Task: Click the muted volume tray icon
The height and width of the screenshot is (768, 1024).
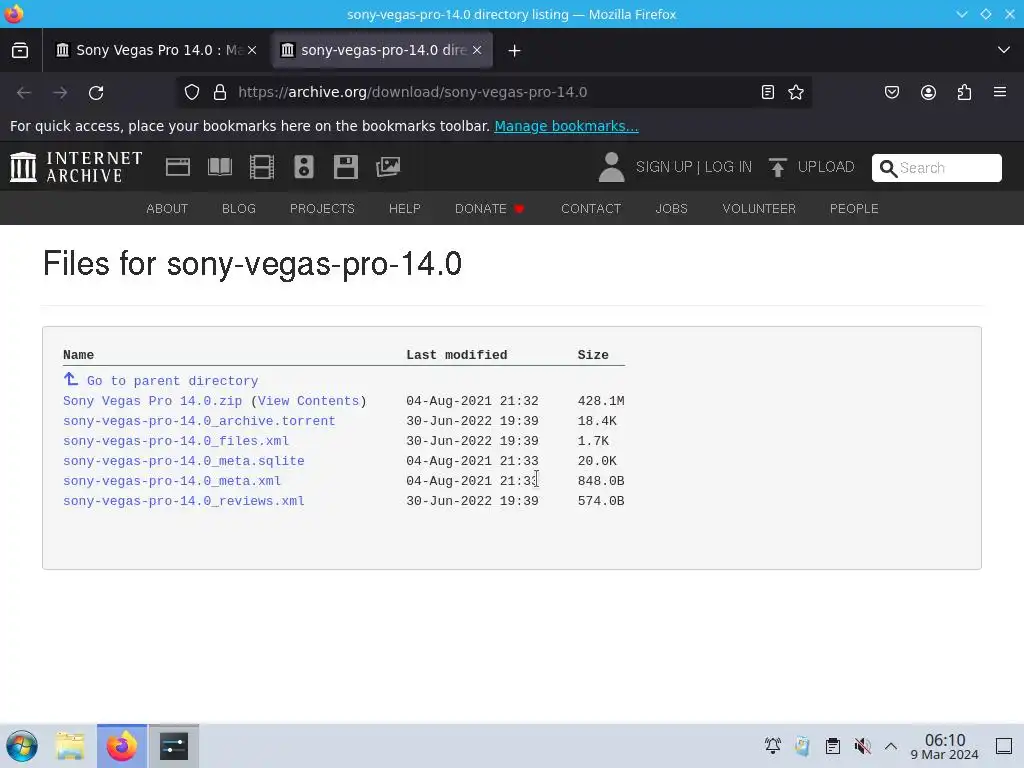Action: (863, 746)
